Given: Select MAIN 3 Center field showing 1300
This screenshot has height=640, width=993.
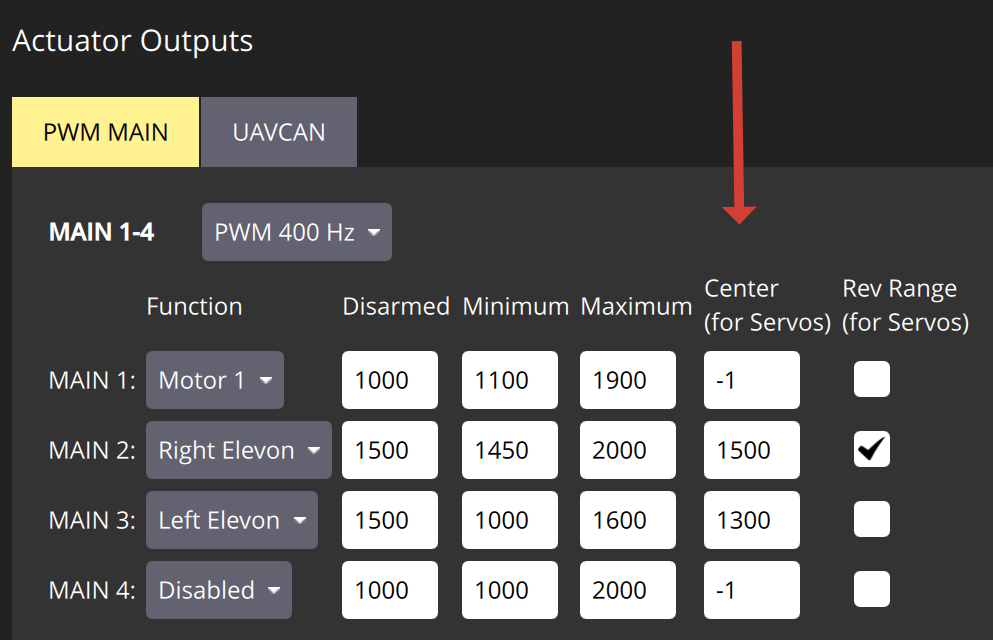Looking at the screenshot, I should tap(751, 520).
